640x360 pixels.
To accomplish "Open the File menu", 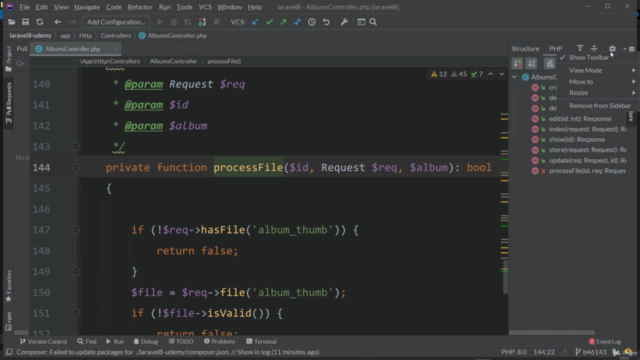I will [24, 7].
